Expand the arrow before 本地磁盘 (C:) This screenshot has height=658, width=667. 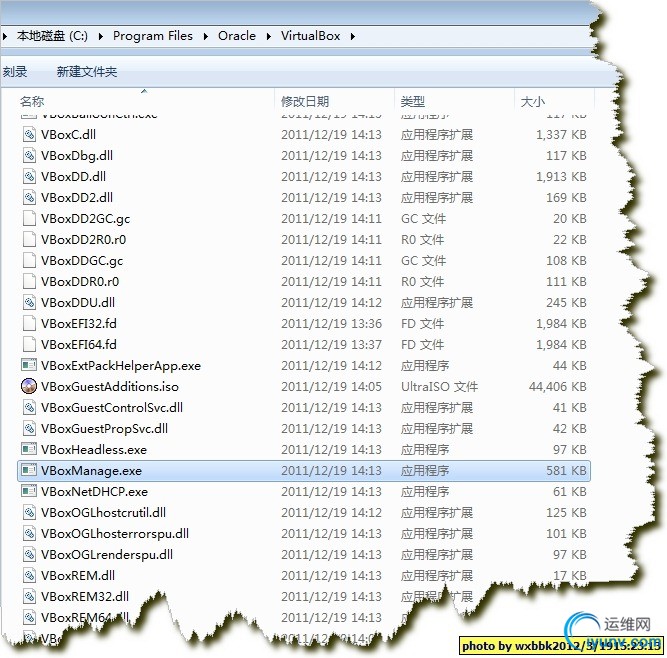[x=5, y=37]
